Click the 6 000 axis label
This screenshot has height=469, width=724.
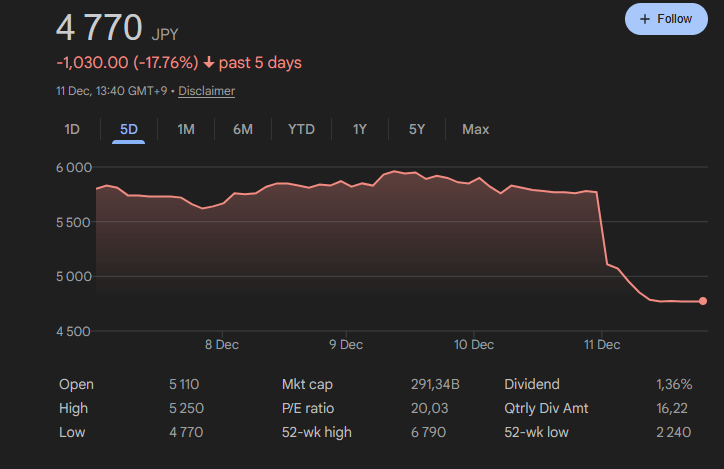click(74, 168)
